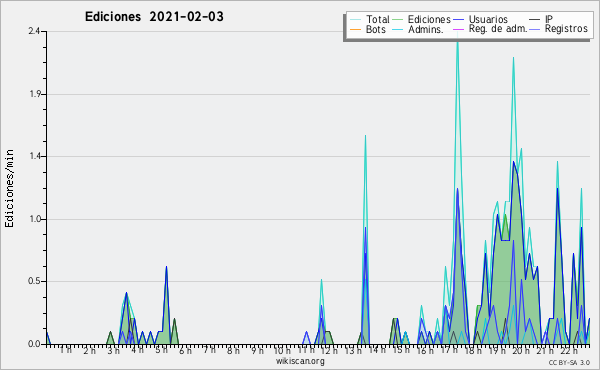Viewport: 600px width, 370px height.
Task: Click the '18 h' x-axis label
Action: (473, 351)
